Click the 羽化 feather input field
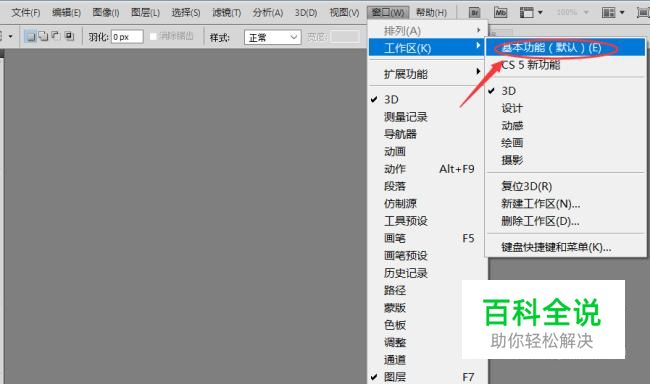 [x=127, y=37]
